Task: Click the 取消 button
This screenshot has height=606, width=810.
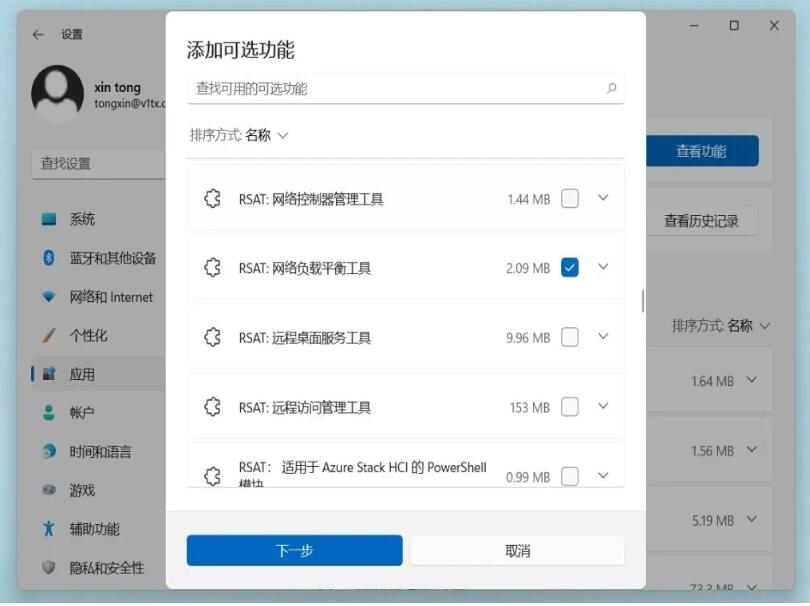Action: [516, 550]
